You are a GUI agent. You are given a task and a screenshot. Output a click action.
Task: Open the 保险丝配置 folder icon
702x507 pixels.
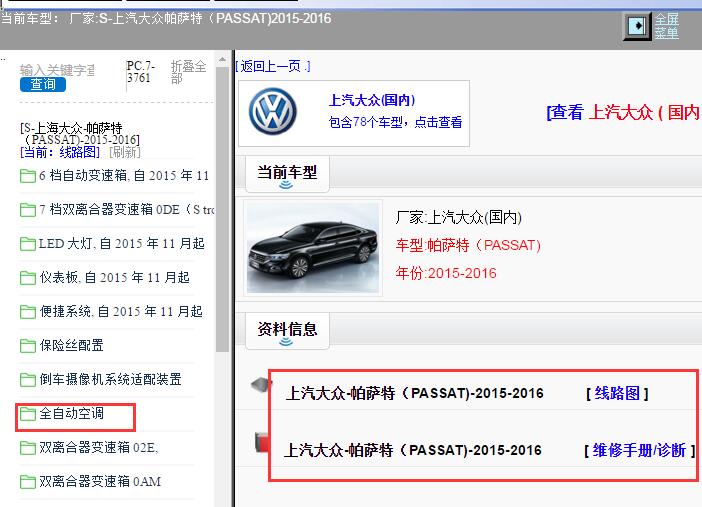click(x=28, y=346)
